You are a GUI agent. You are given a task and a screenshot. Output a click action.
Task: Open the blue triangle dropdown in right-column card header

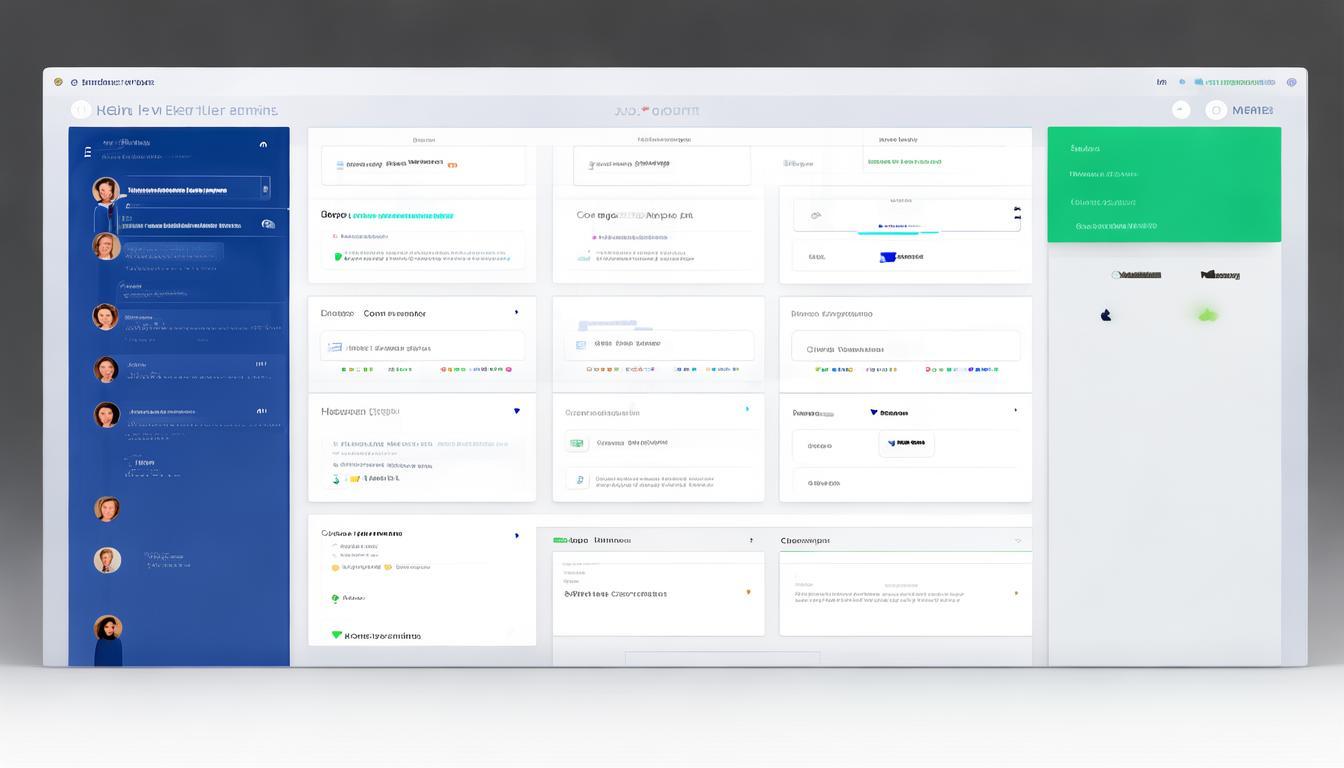click(874, 412)
